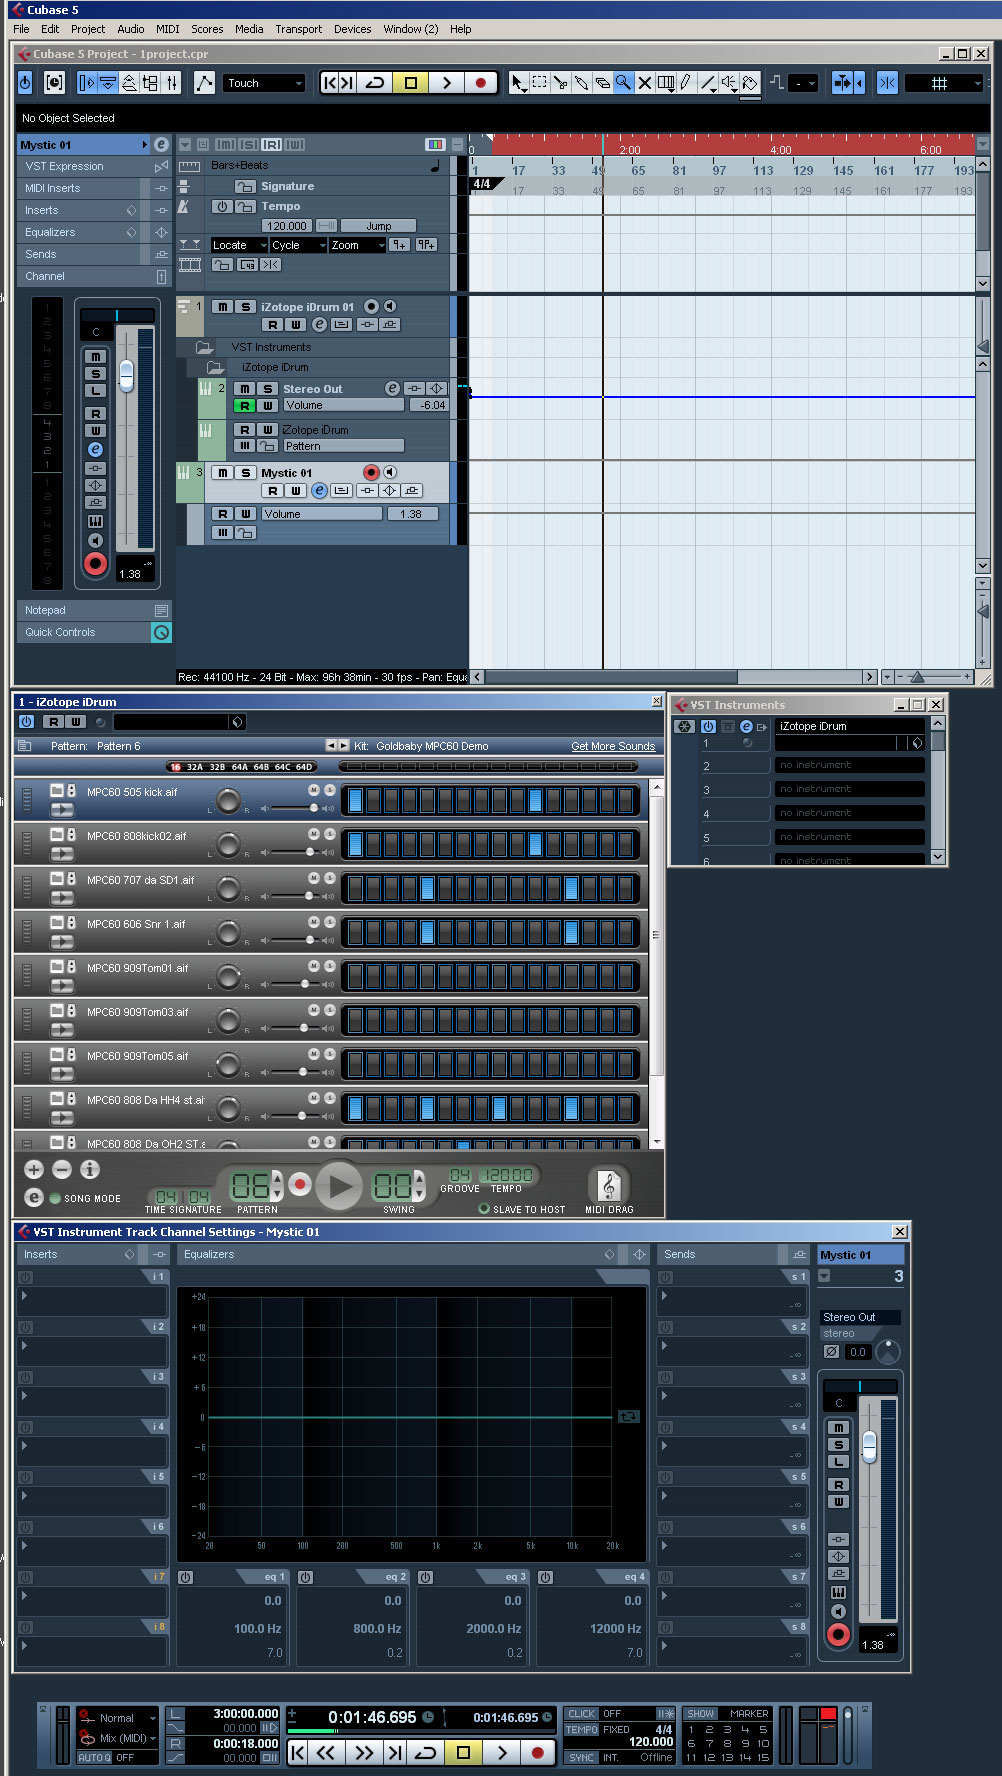
Task: Select the Erase tool
Action: click(602, 83)
